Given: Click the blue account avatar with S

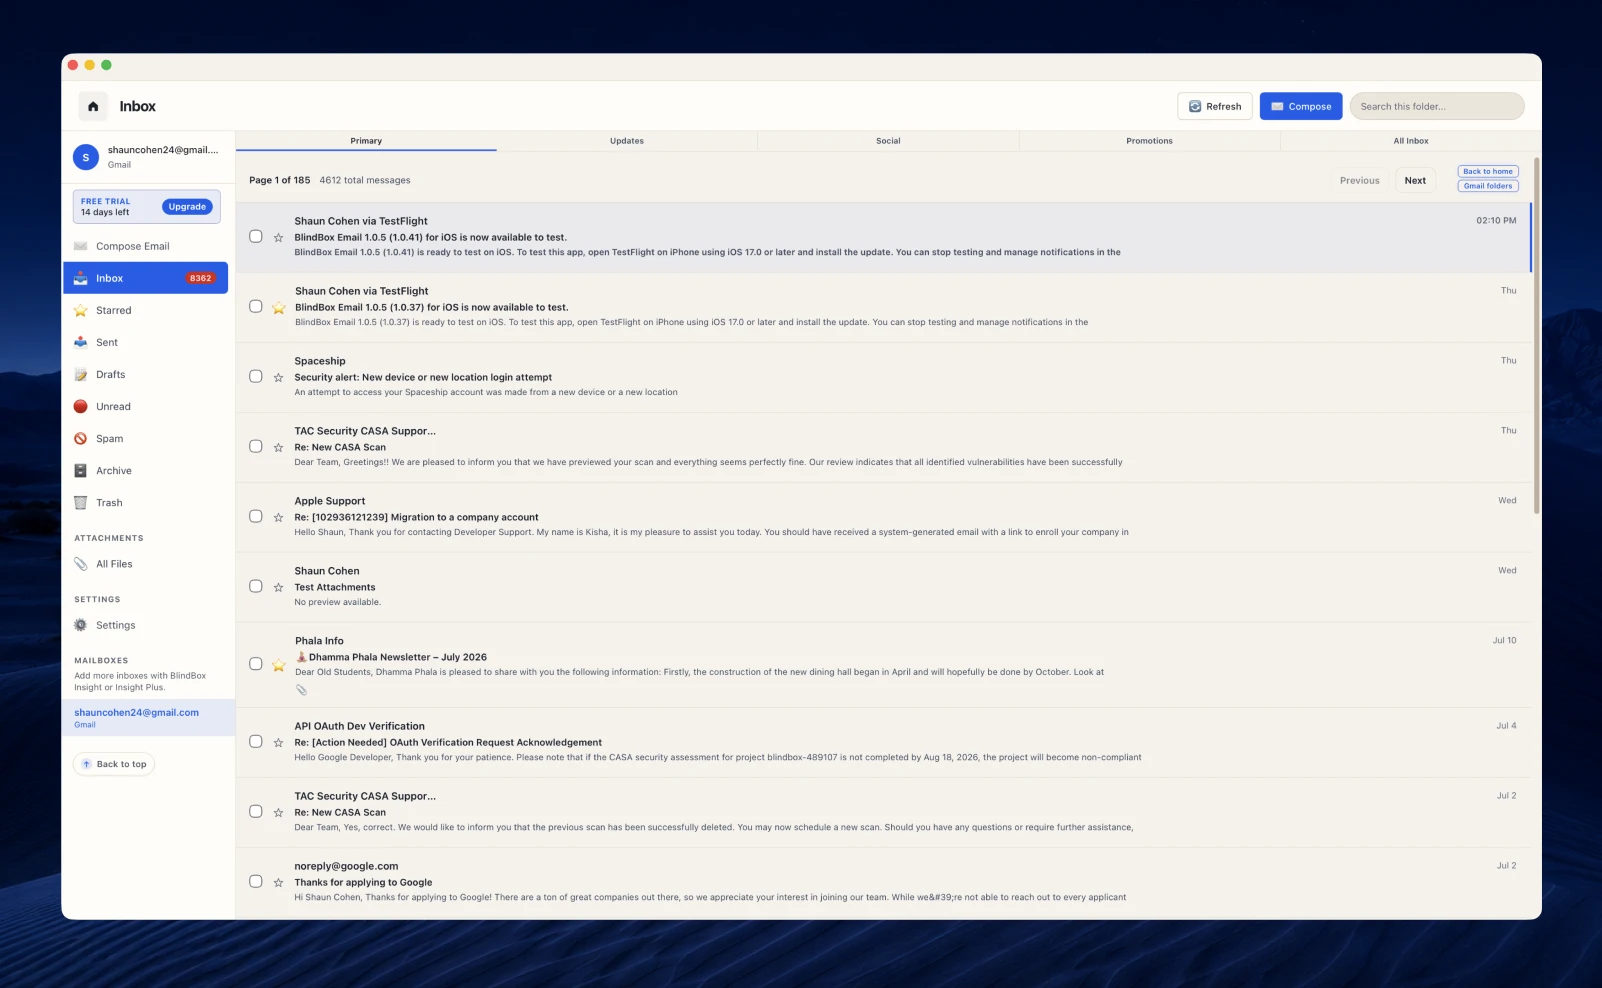Looking at the screenshot, I should point(86,157).
